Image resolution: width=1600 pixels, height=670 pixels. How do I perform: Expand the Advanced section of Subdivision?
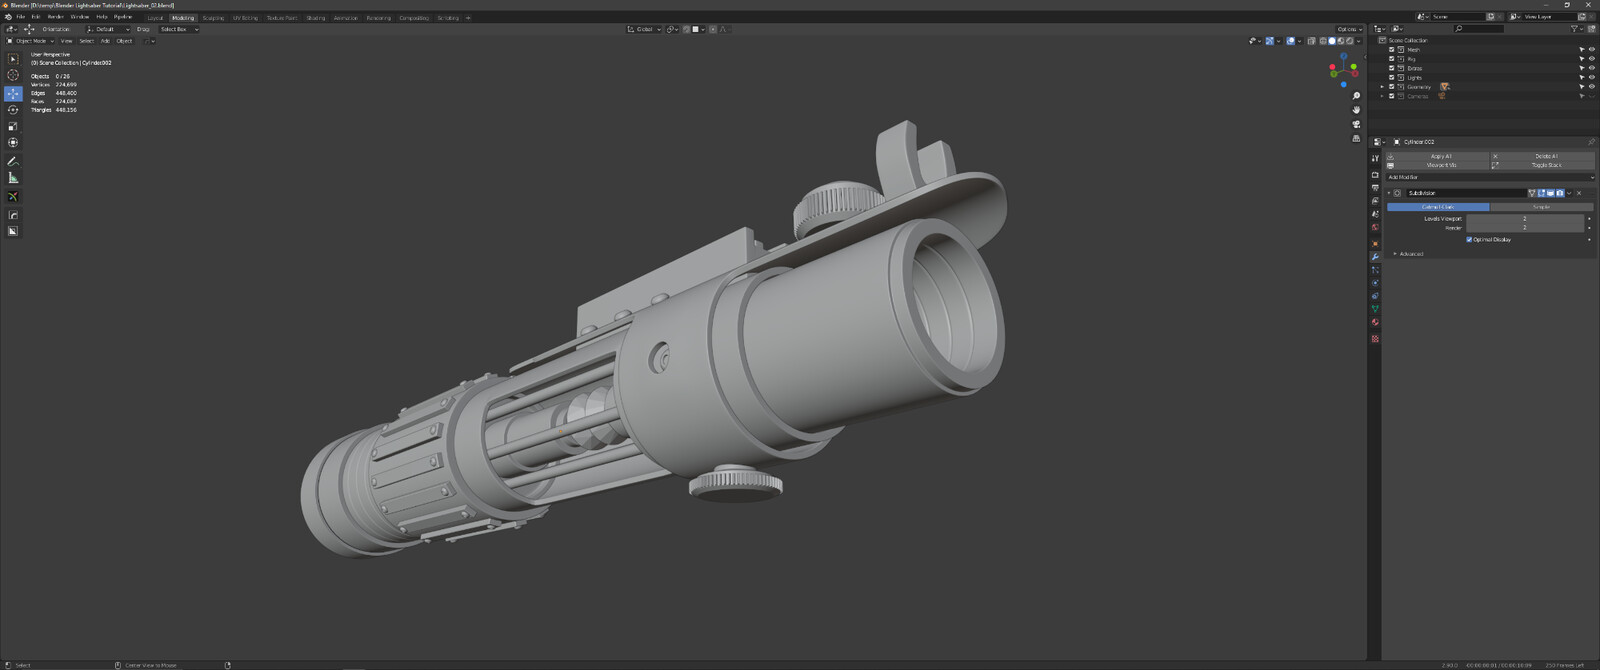[1409, 254]
